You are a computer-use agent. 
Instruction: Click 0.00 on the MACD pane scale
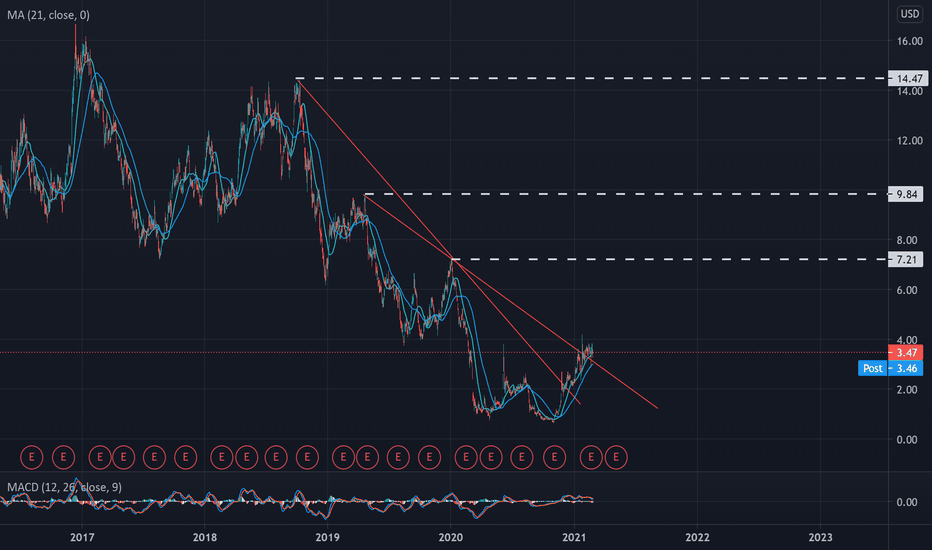pyautogui.click(x=907, y=502)
